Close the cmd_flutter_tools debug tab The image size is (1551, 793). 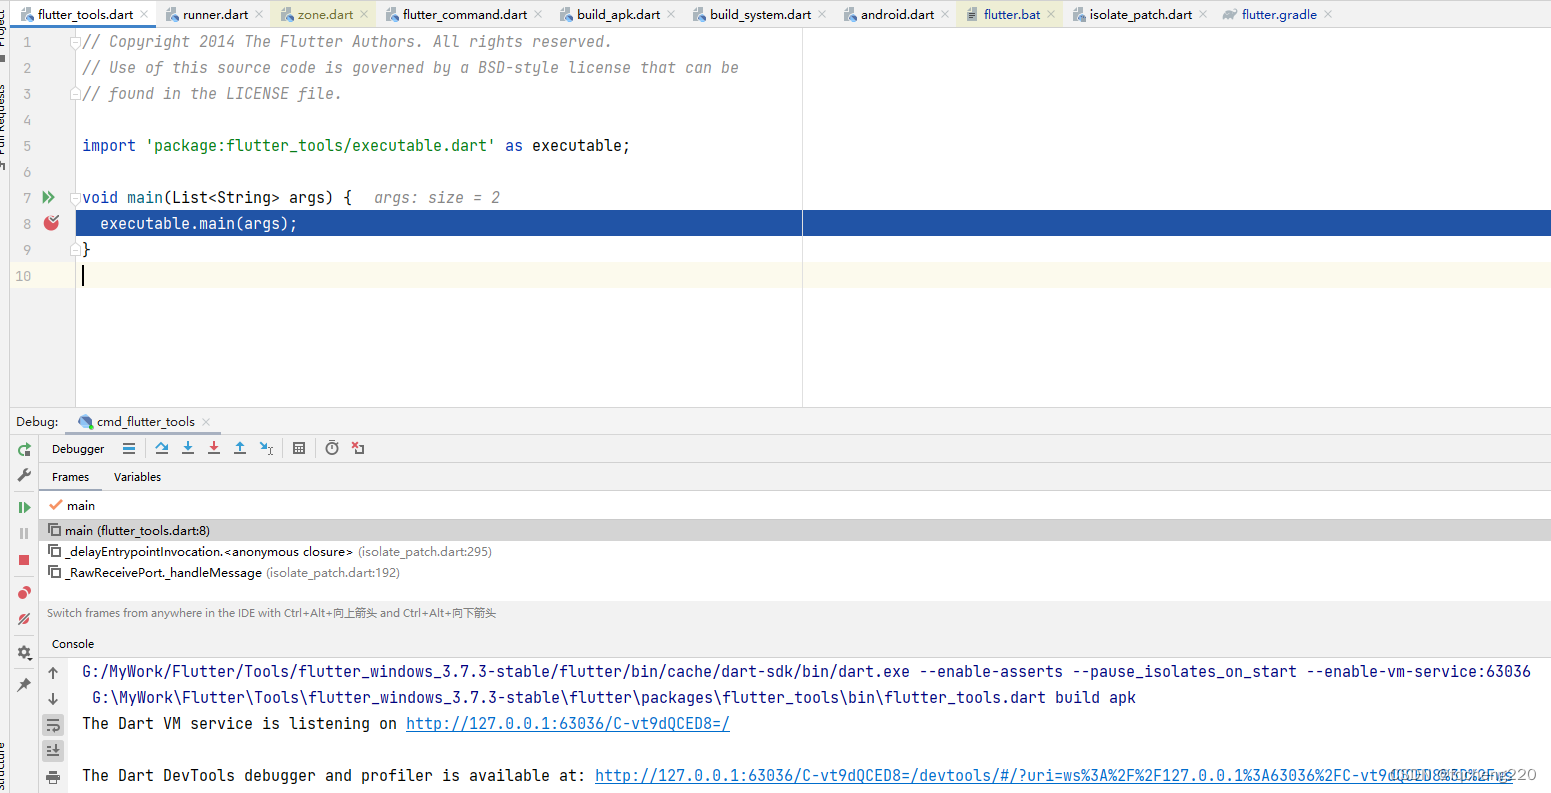pos(206,422)
